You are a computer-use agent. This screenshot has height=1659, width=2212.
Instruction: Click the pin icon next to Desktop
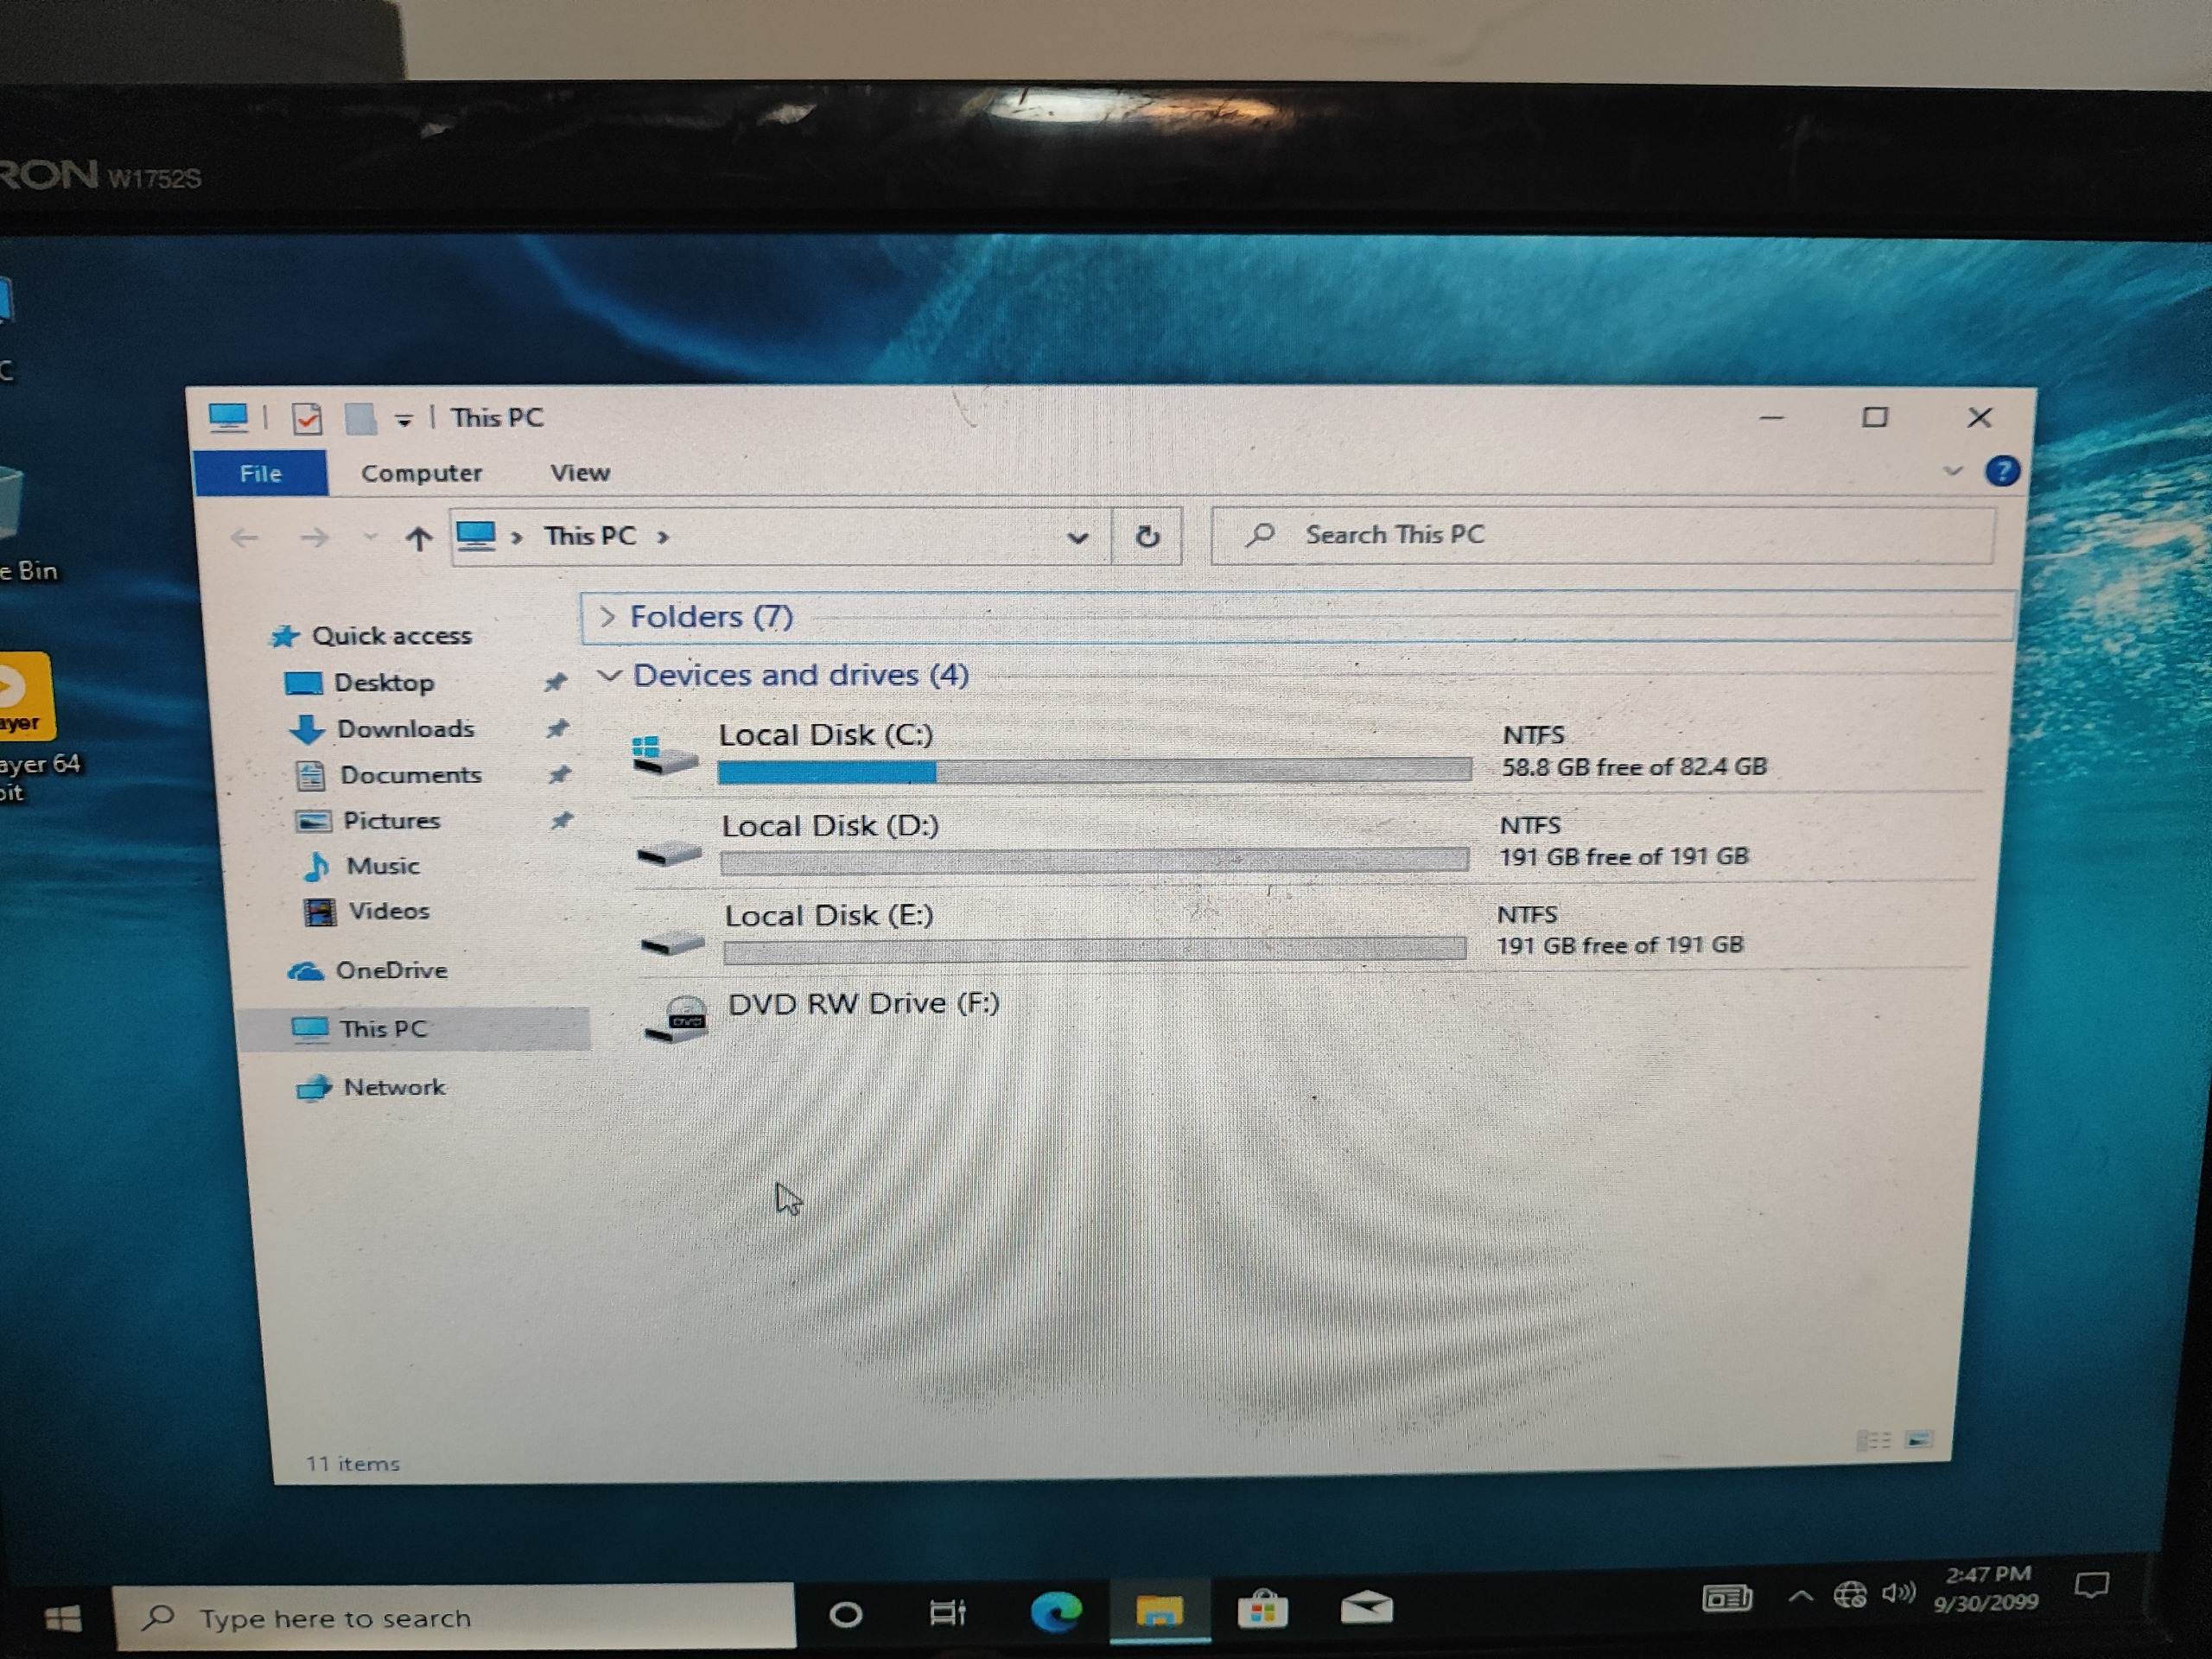(x=555, y=683)
